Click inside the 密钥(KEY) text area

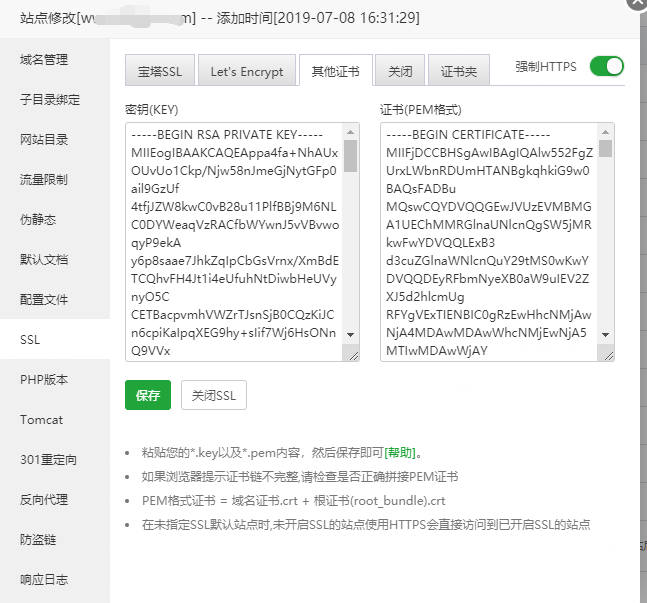pos(233,240)
